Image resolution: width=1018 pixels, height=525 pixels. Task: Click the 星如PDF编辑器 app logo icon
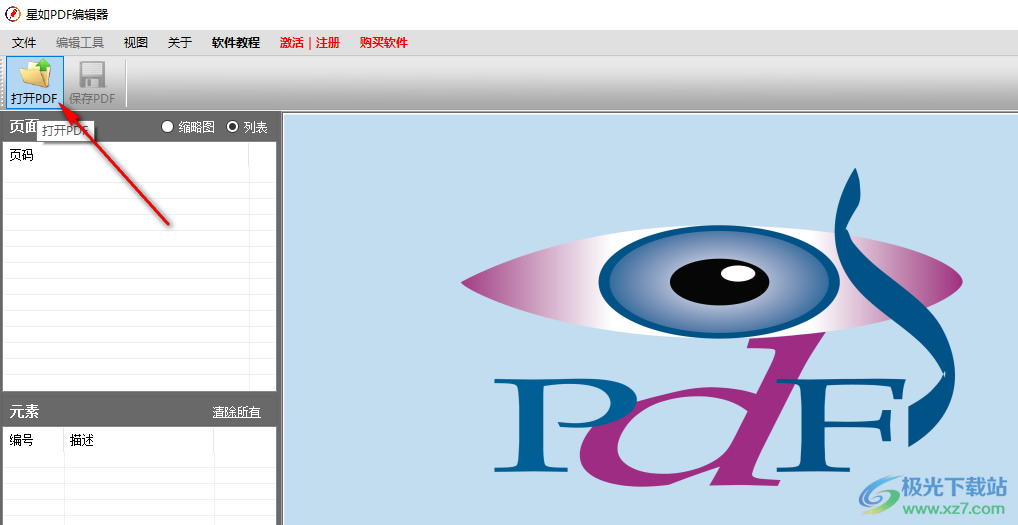tap(12, 14)
